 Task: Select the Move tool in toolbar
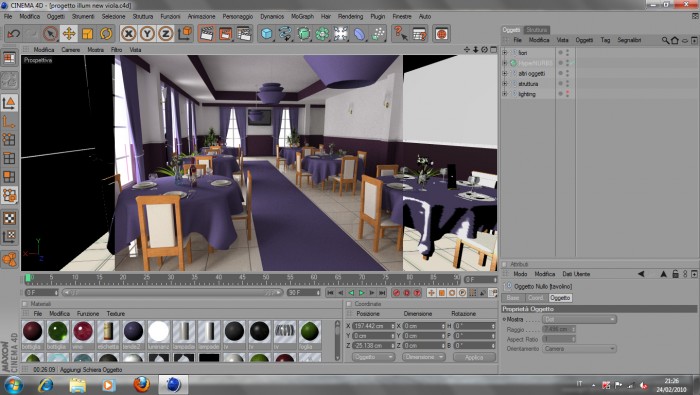(69, 33)
